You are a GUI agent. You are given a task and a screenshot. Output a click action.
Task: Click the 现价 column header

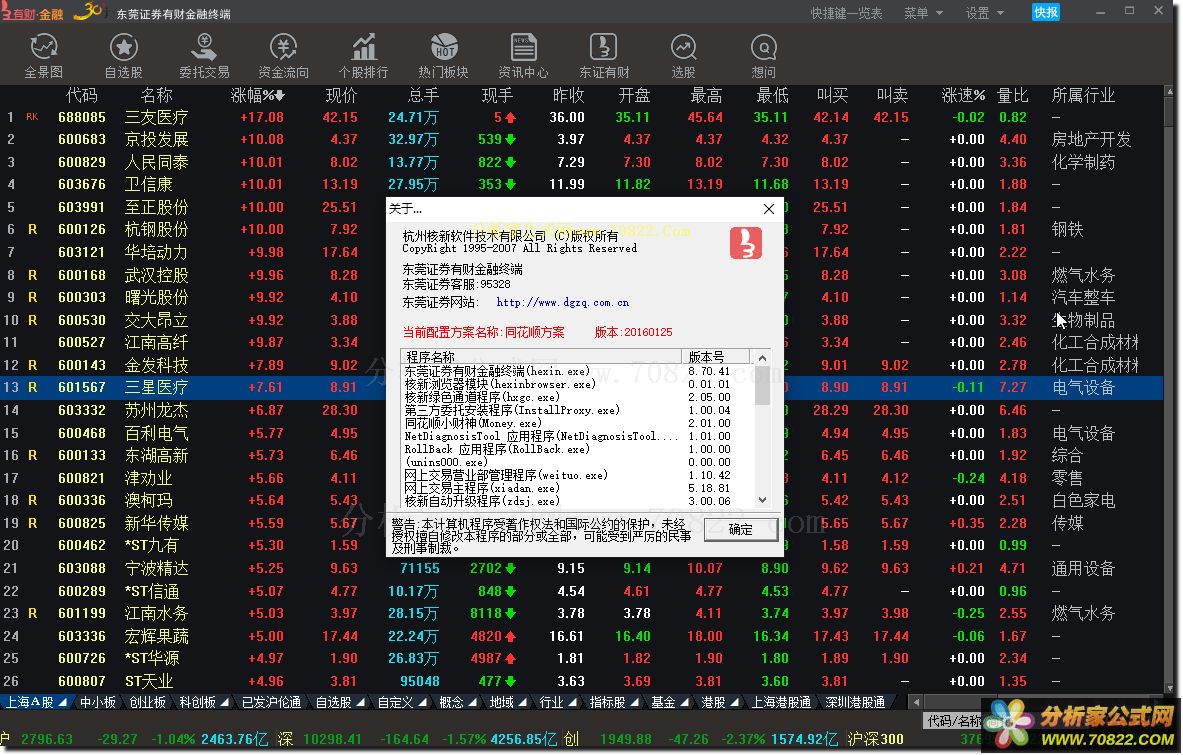pyautogui.click(x=341, y=95)
